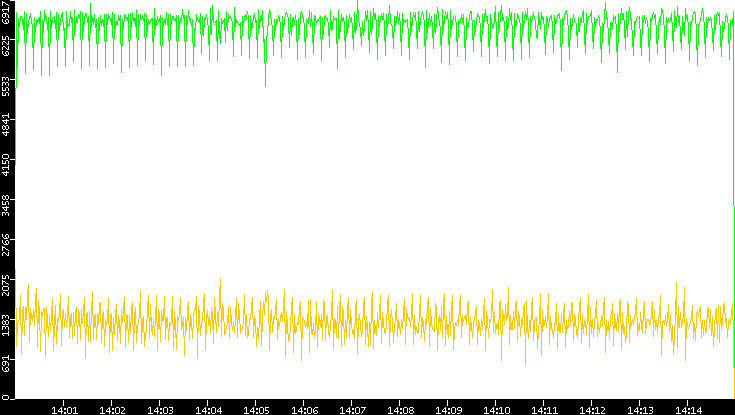735x415 pixels.
Task: Click the 3458 value on the vertical axis
Action: [x=6, y=205]
